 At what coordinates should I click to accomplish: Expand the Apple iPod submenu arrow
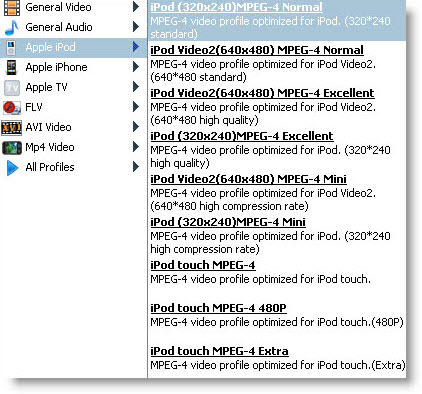click(136, 46)
